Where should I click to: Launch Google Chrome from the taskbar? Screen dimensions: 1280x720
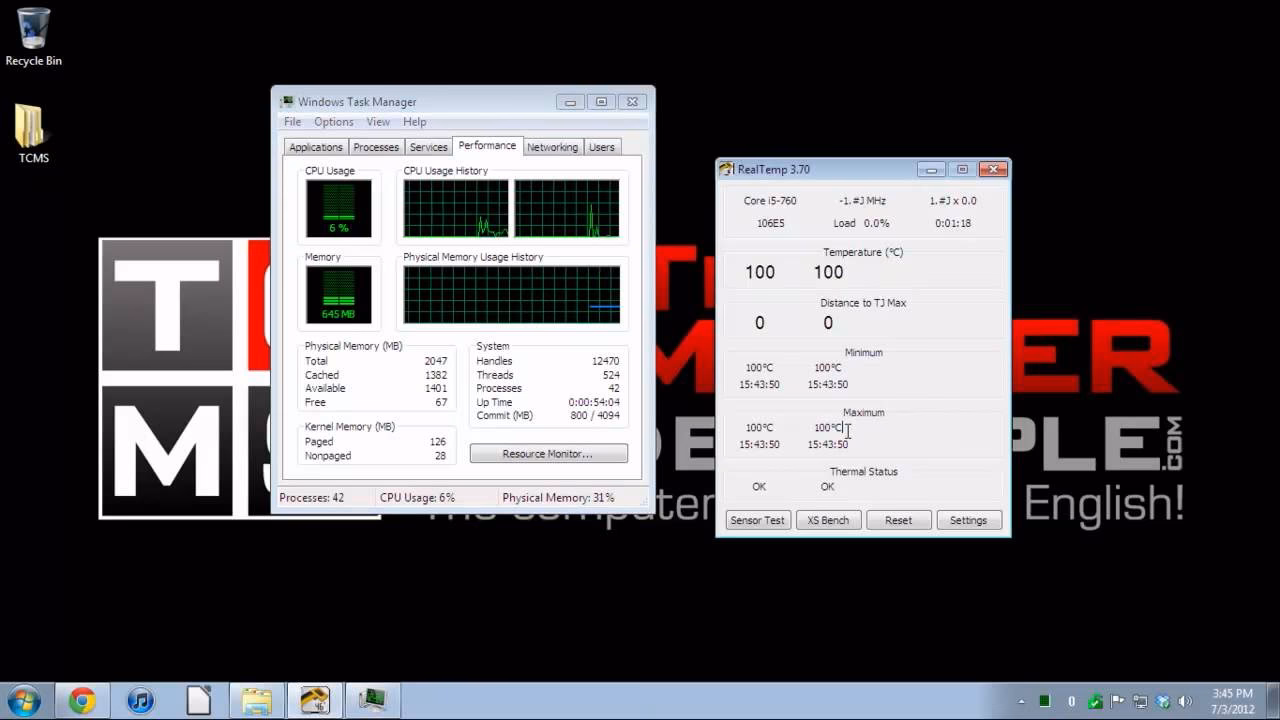(82, 700)
